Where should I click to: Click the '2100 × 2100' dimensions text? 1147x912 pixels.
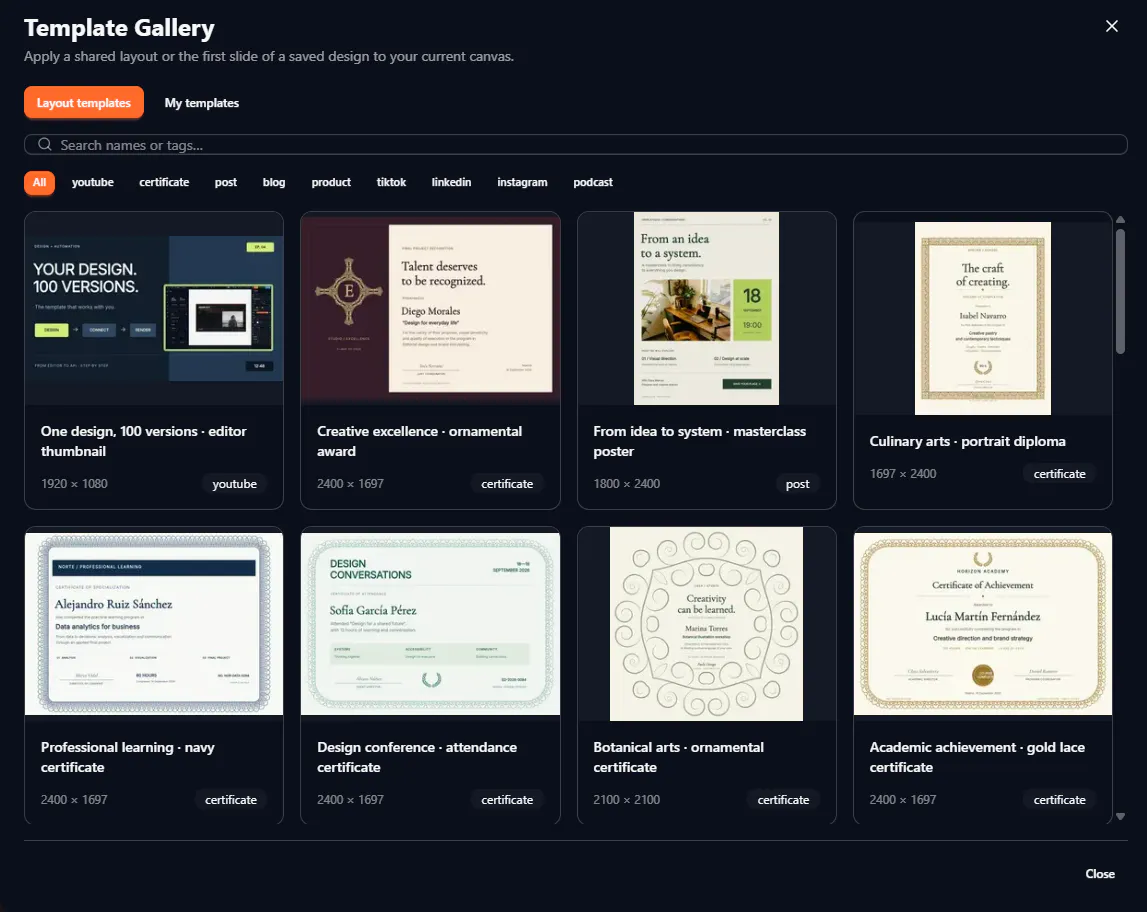point(627,799)
